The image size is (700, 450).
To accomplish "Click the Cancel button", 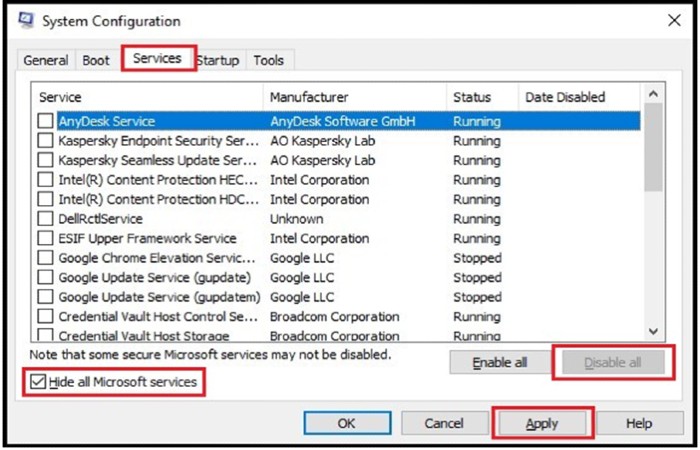I will click(444, 423).
